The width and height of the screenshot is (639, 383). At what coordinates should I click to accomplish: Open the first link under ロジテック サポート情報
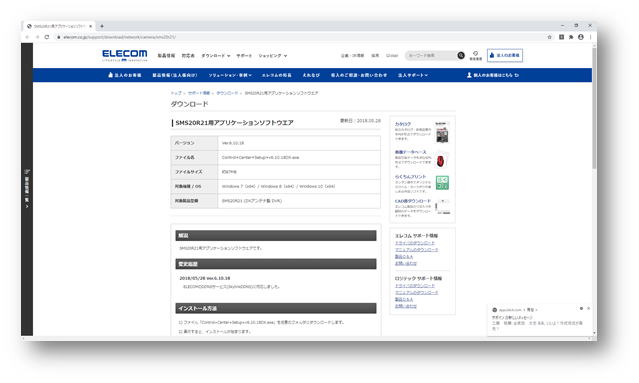[x=414, y=286]
